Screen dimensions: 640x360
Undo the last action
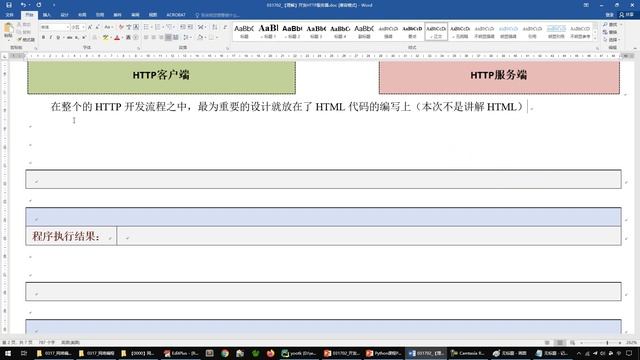[x=23, y=5]
